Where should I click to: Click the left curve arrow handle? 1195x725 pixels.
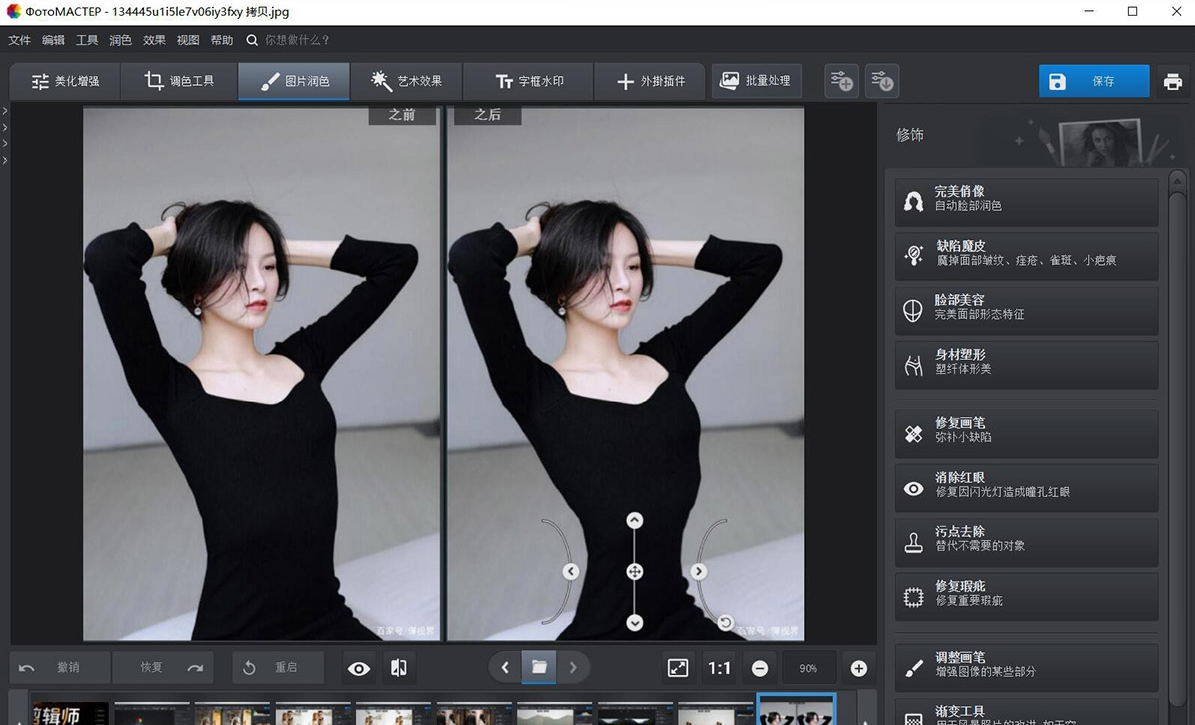(x=570, y=572)
